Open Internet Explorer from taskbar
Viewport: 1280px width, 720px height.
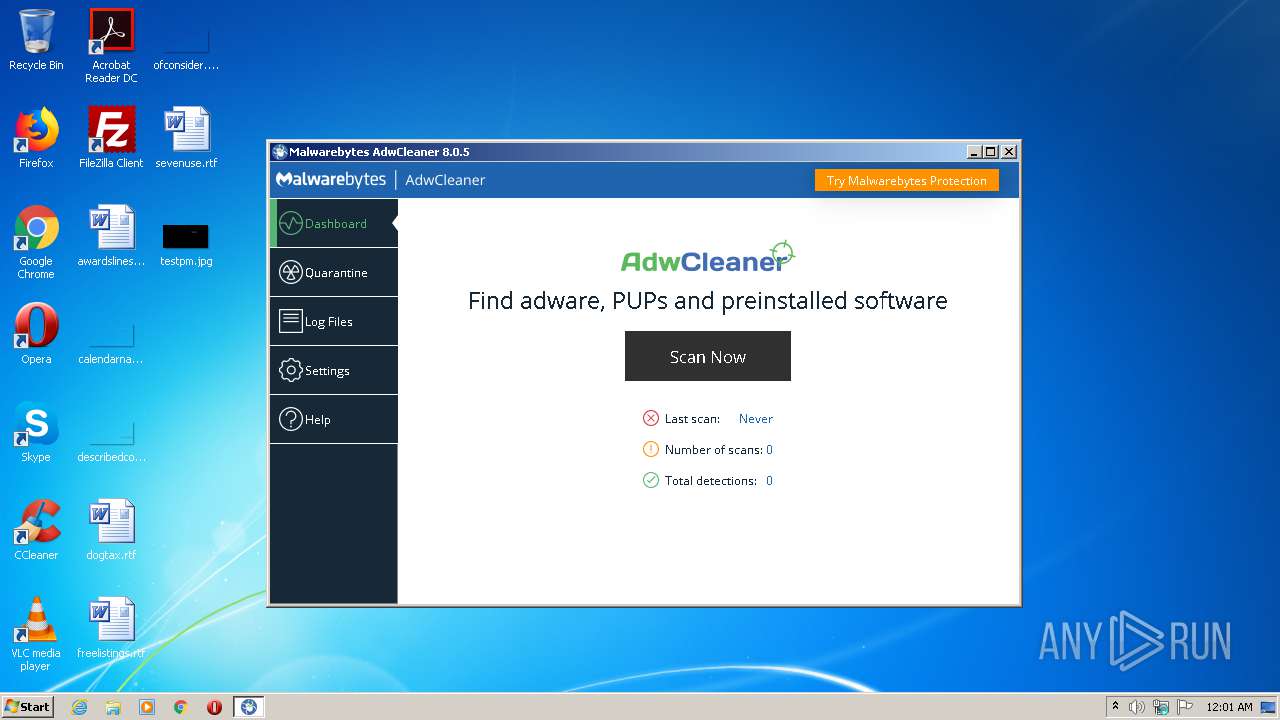click(80, 707)
